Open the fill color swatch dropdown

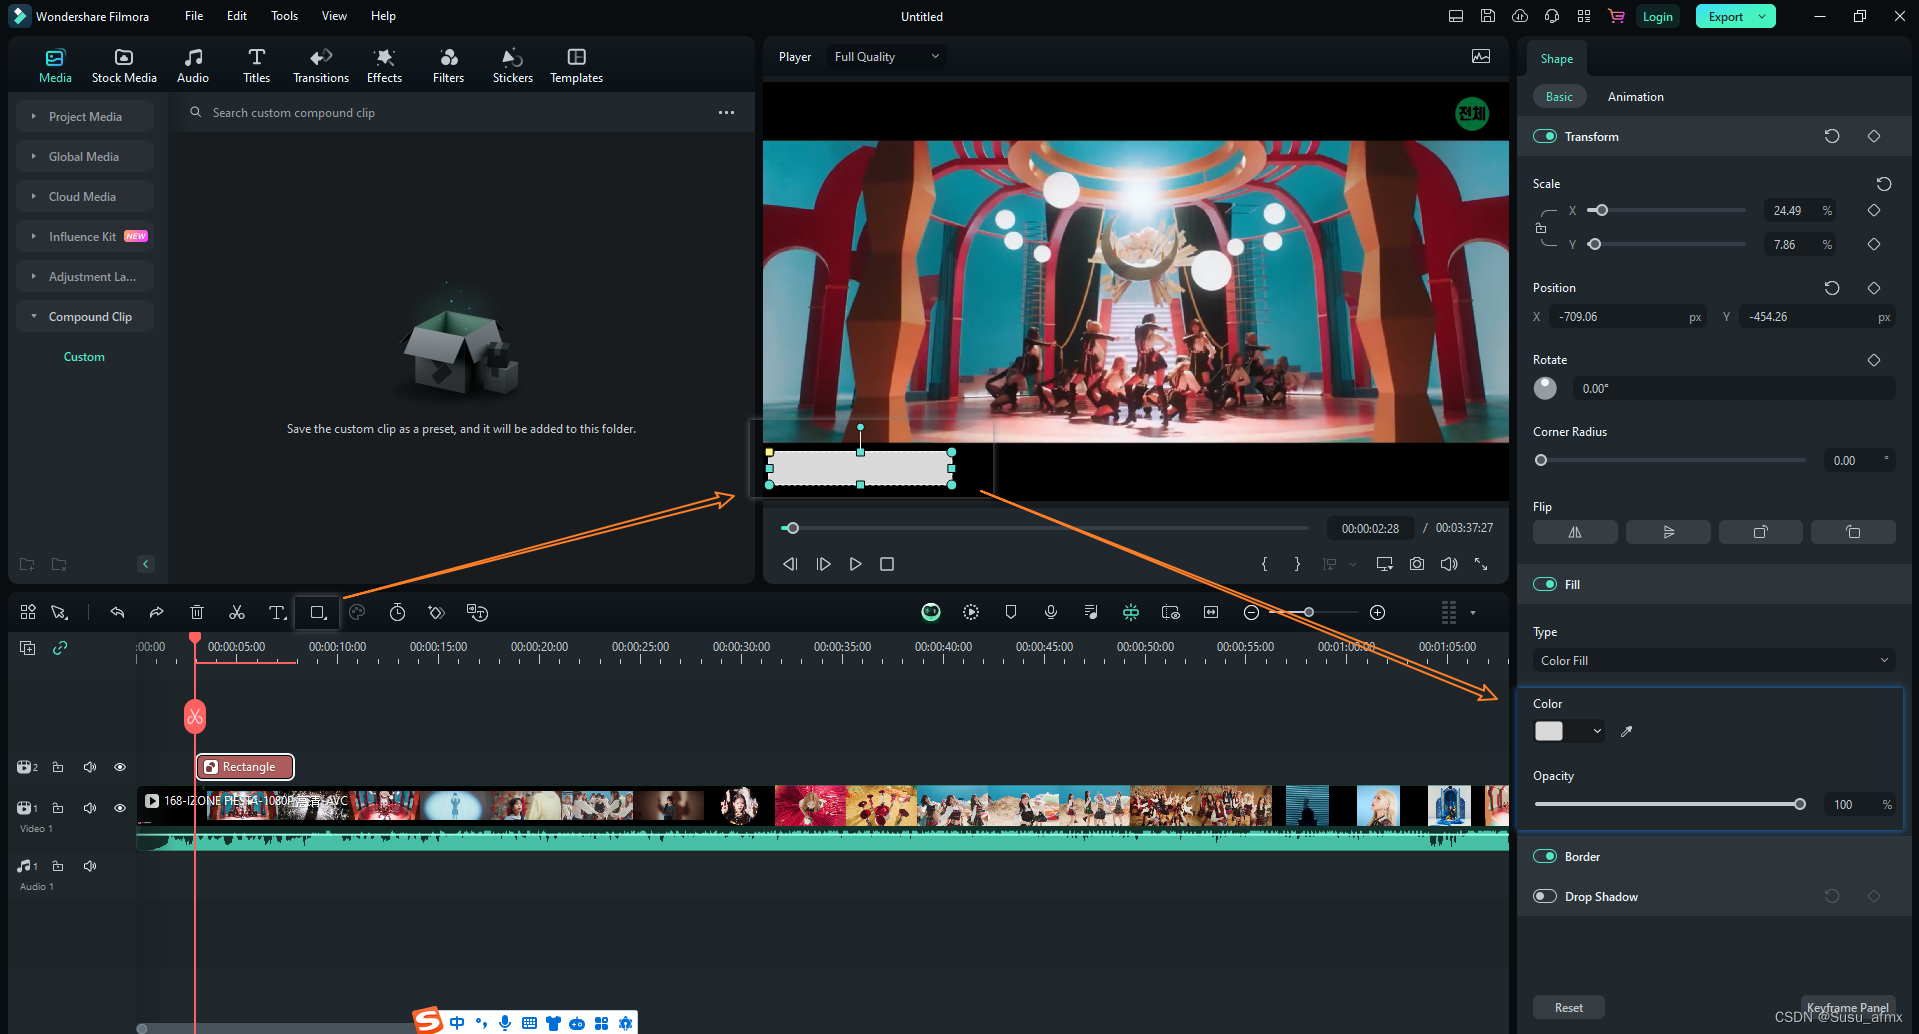1568,731
